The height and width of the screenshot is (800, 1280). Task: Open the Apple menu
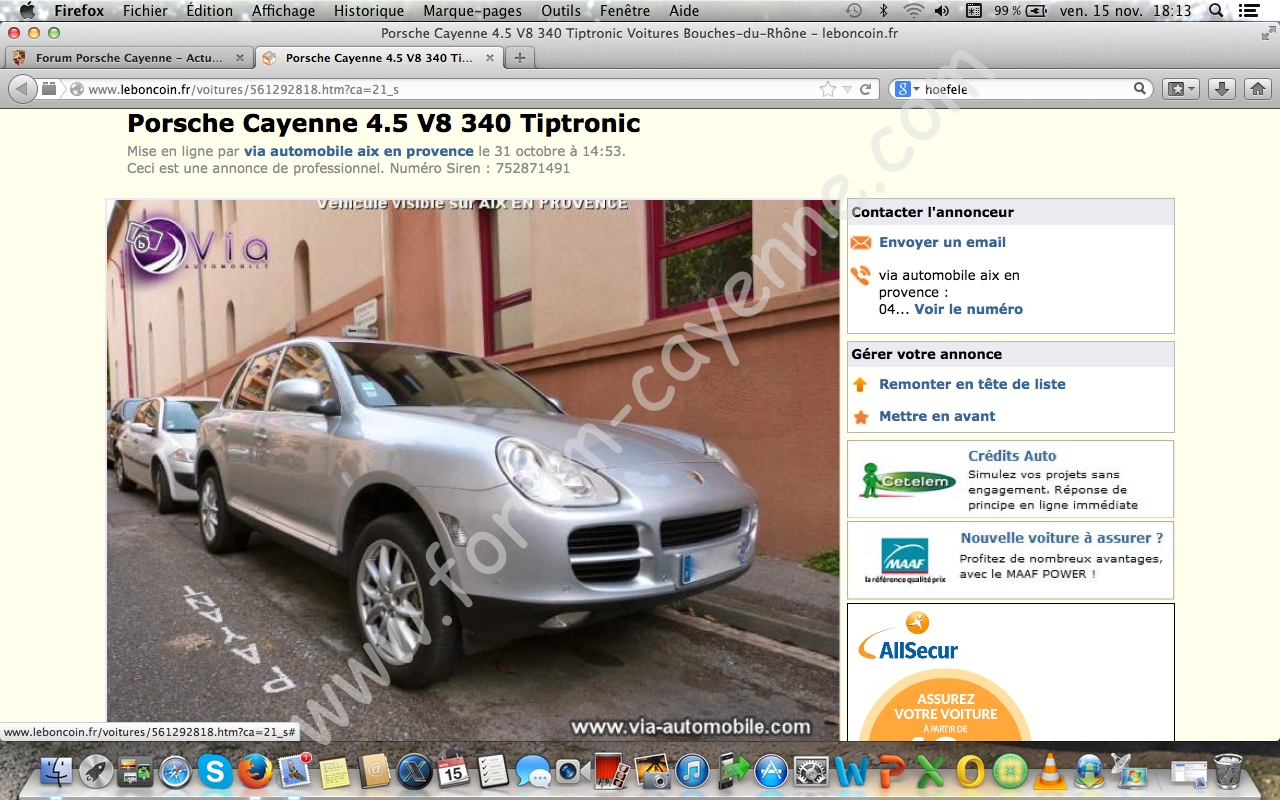(27, 11)
